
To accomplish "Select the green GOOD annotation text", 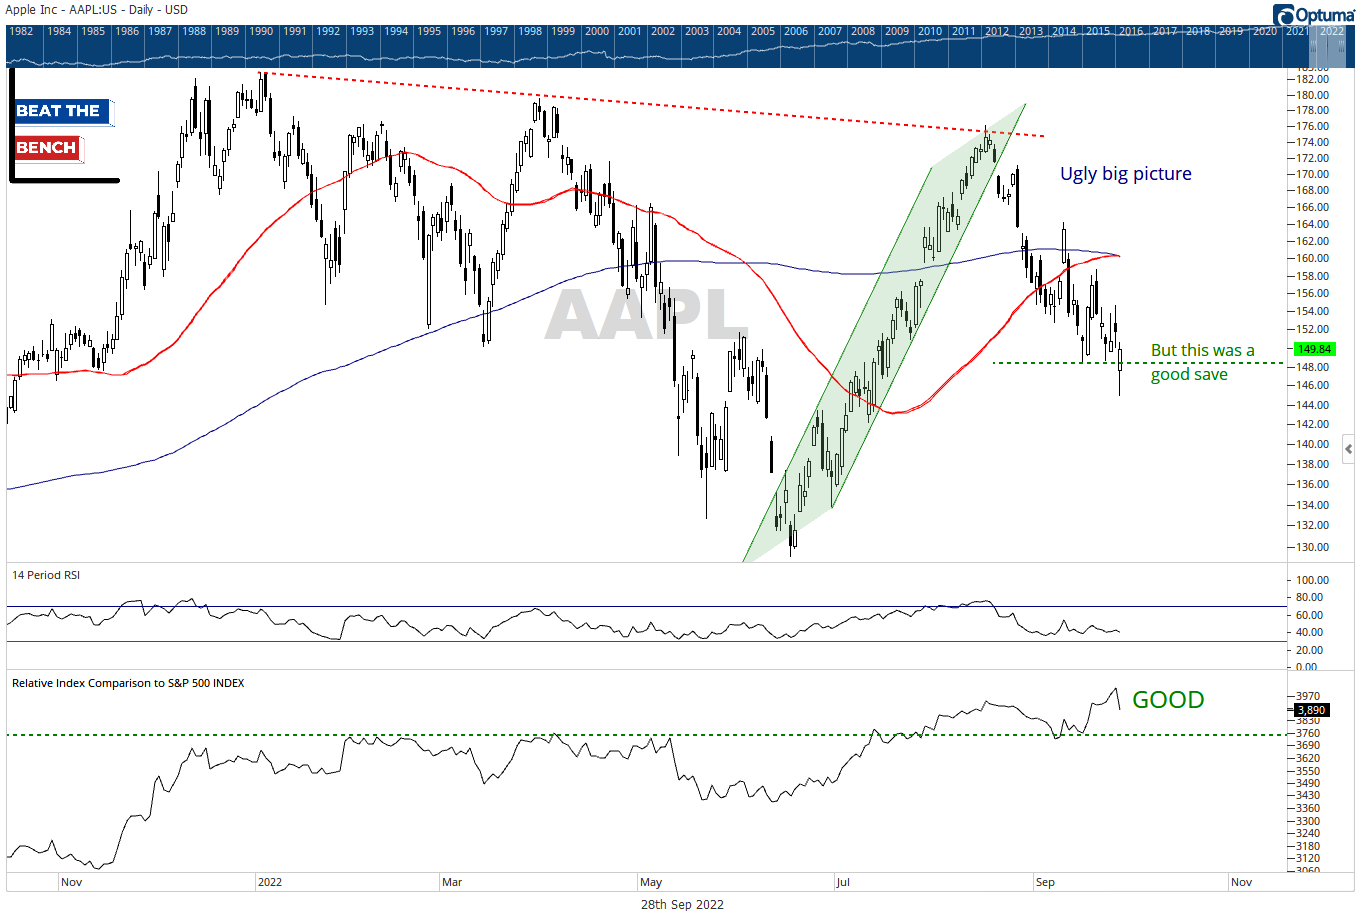I will pos(1168,699).
